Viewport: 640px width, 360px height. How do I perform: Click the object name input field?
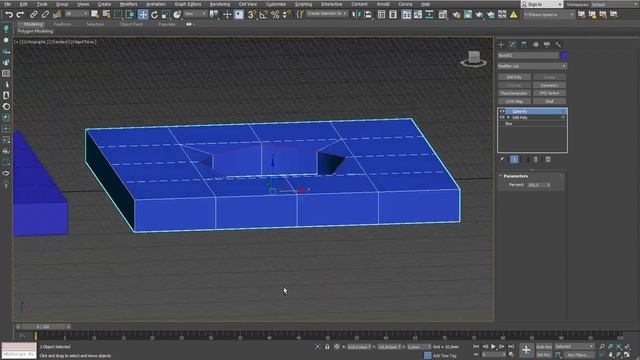[528, 56]
